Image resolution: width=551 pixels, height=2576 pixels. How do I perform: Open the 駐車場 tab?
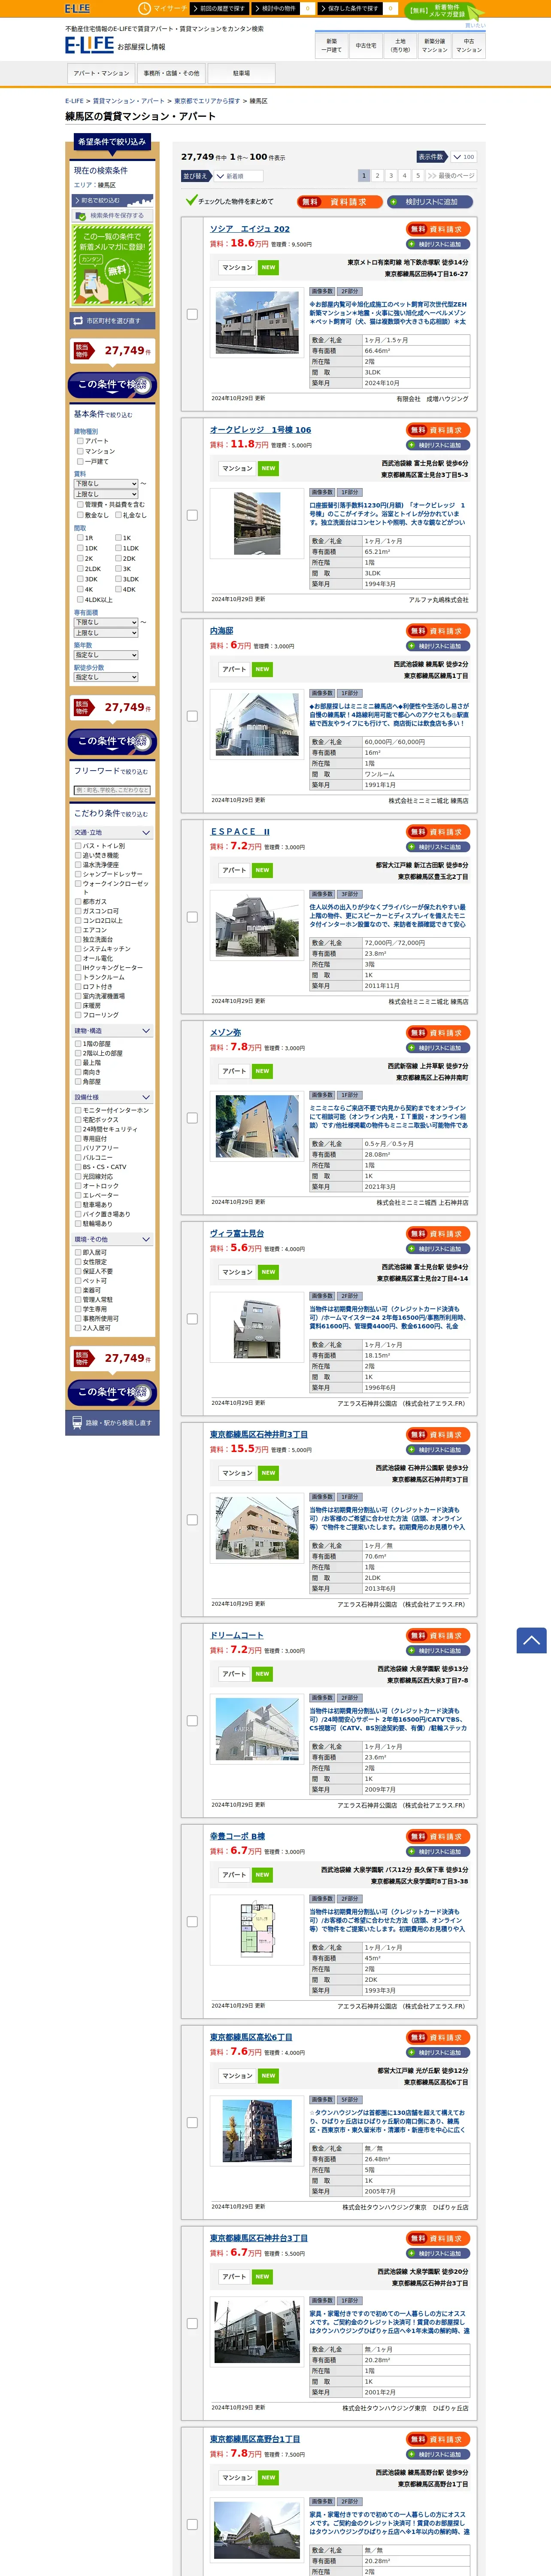click(x=241, y=73)
